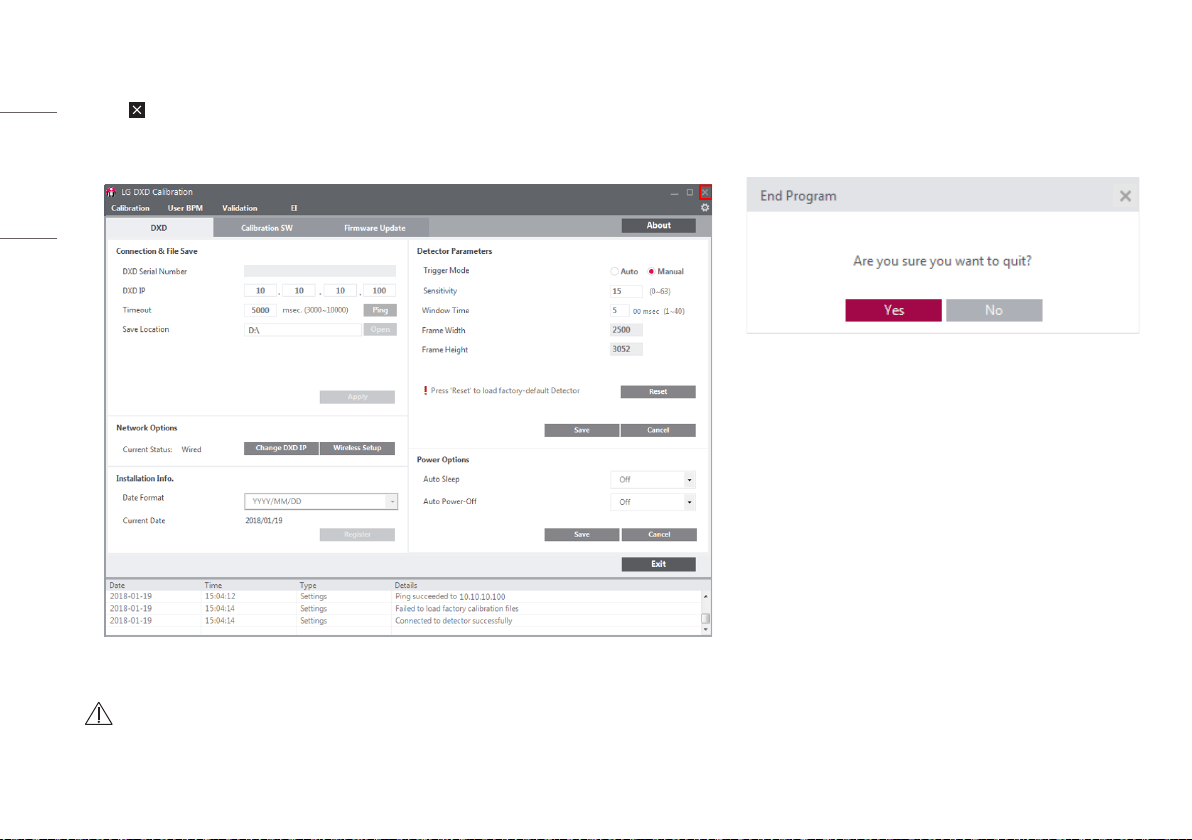The height and width of the screenshot is (840, 1192).
Task: Click the Timeout field showing 5000
Action: point(261,310)
